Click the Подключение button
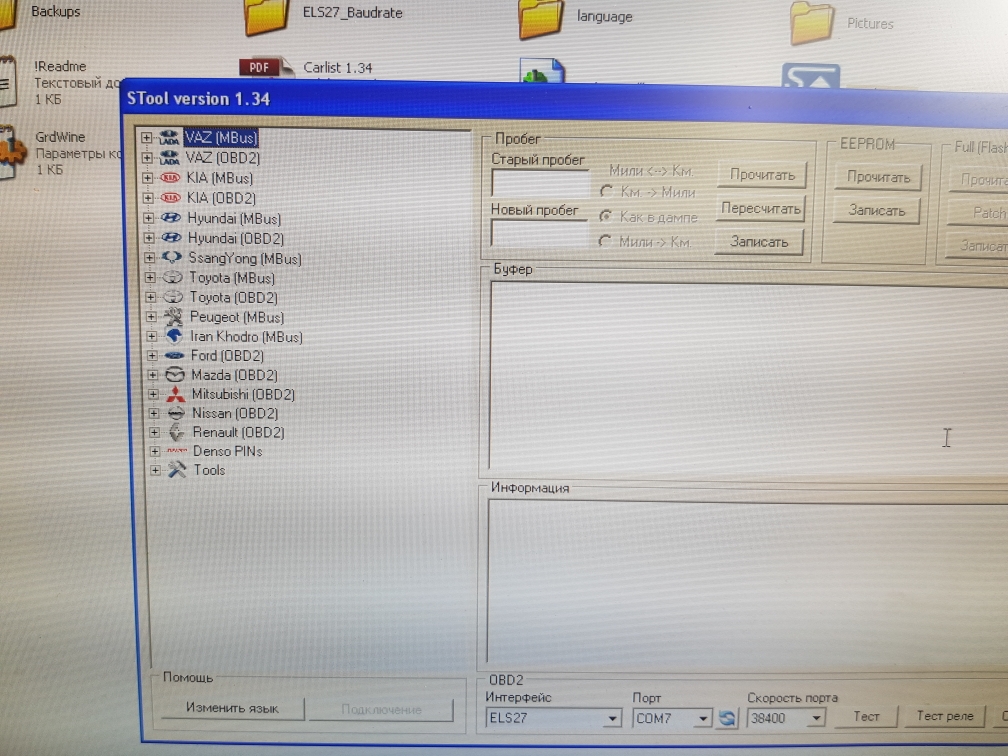The image size is (1008, 756). tap(381, 710)
